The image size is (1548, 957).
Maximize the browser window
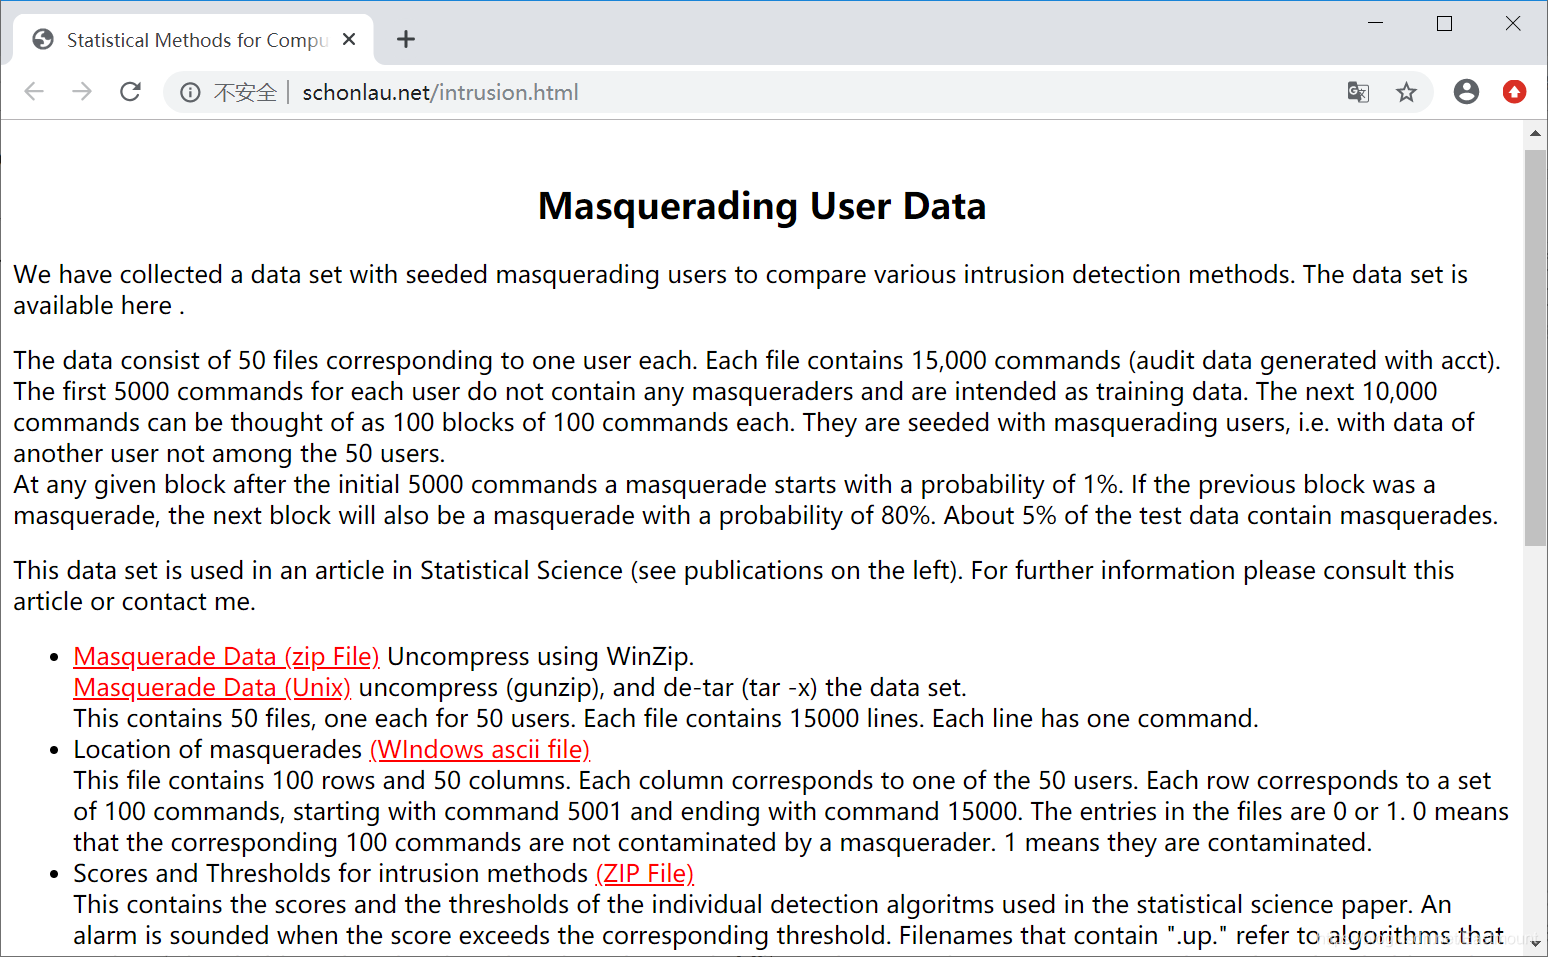[1444, 23]
